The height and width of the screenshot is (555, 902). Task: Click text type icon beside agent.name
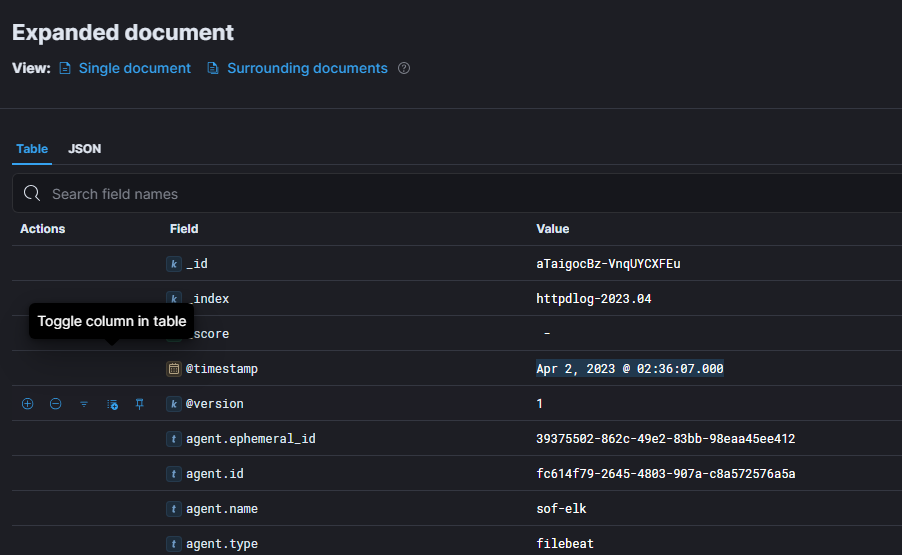tap(174, 509)
